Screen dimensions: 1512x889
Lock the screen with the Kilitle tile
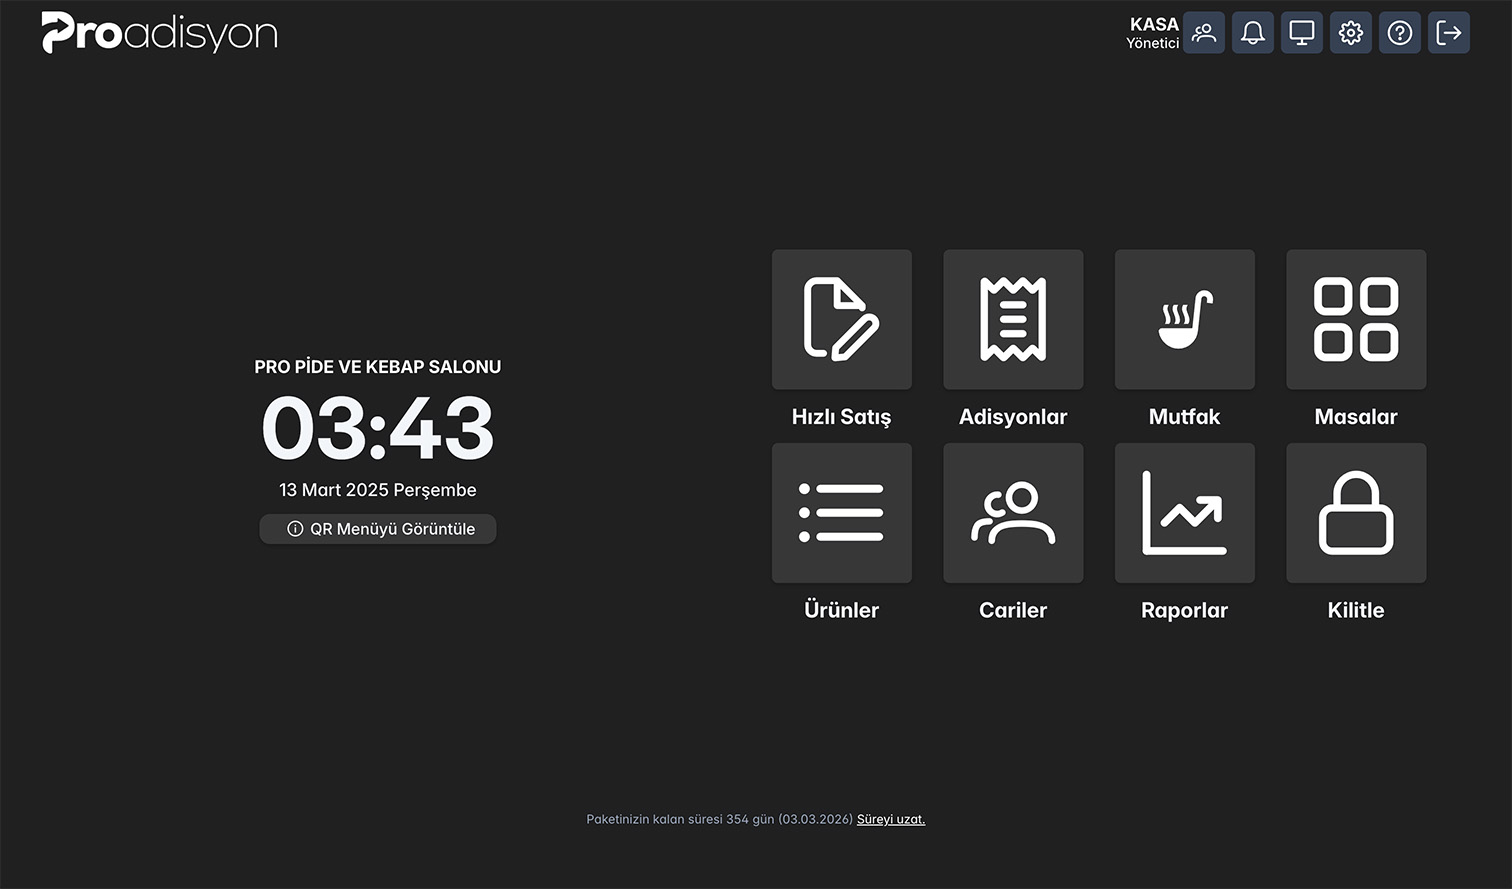[1356, 513]
